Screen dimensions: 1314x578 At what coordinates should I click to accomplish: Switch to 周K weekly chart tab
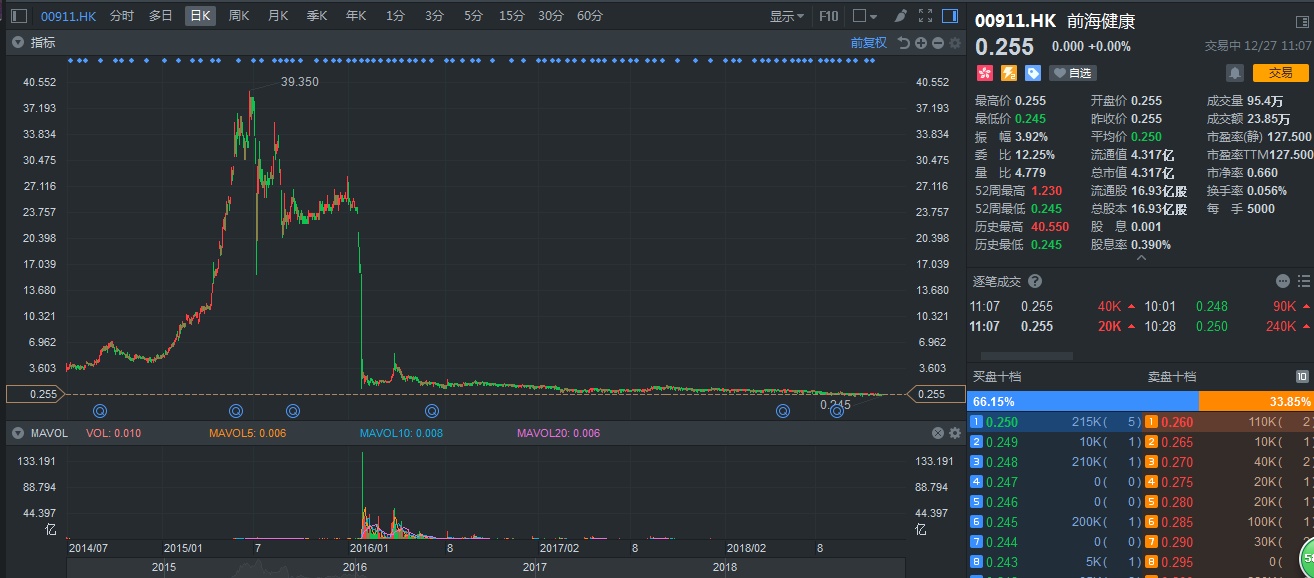(x=239, y=16)
